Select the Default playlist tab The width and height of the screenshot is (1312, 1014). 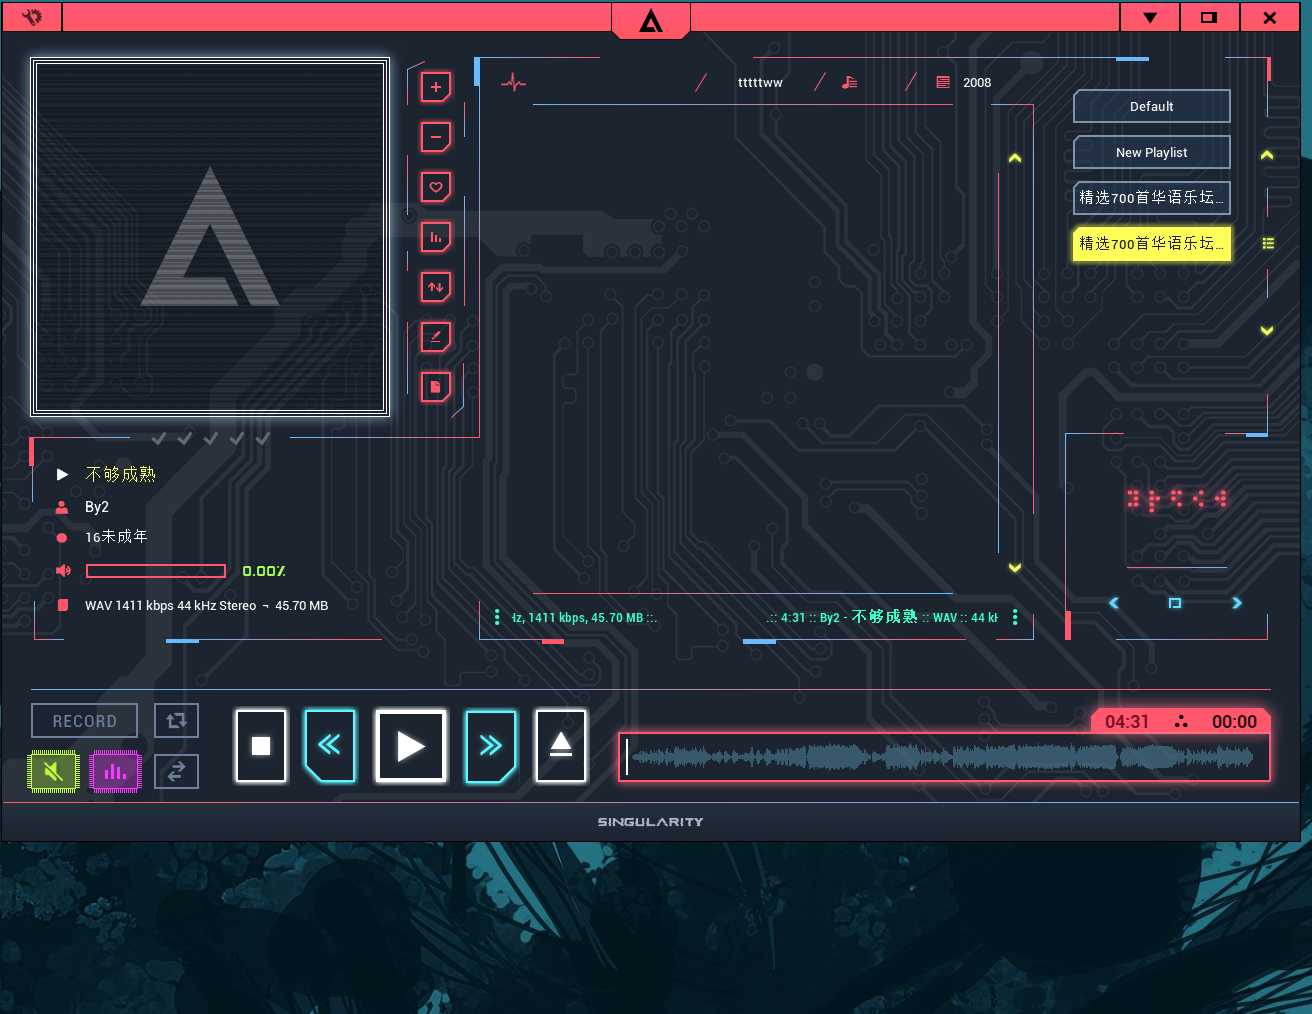tap(1152, 106)
